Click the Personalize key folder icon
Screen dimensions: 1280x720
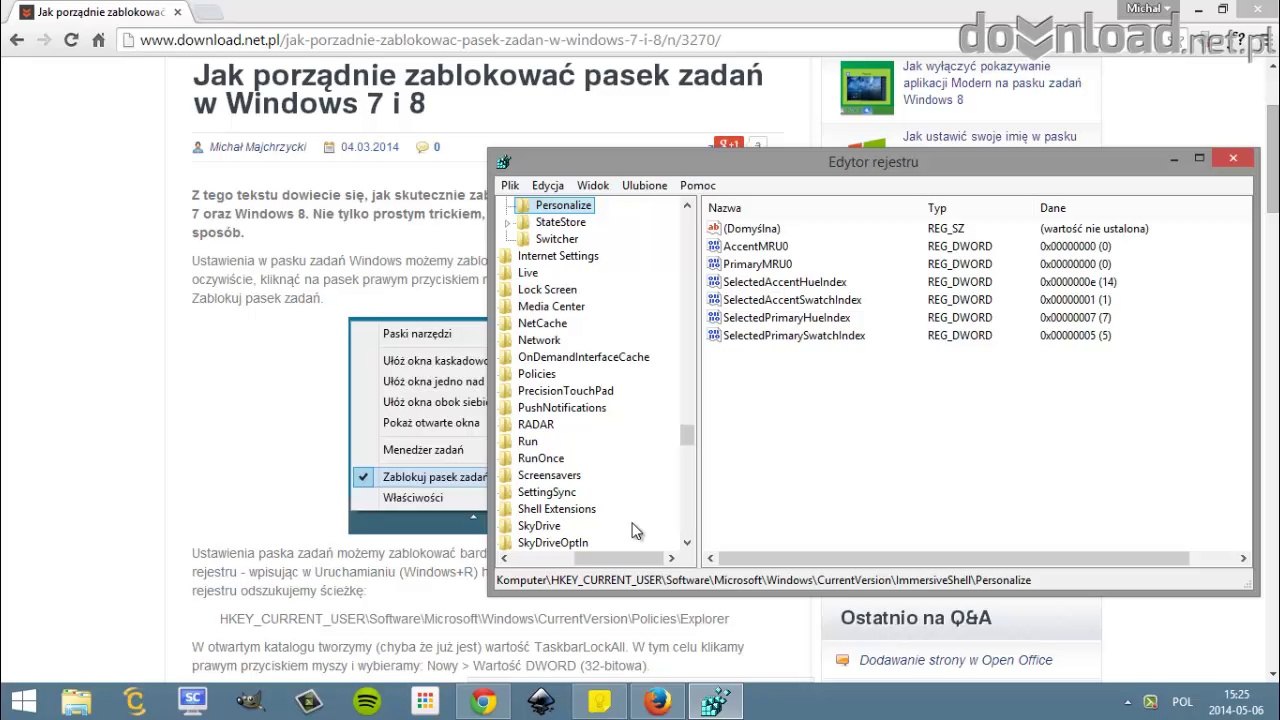click(523, 205)
